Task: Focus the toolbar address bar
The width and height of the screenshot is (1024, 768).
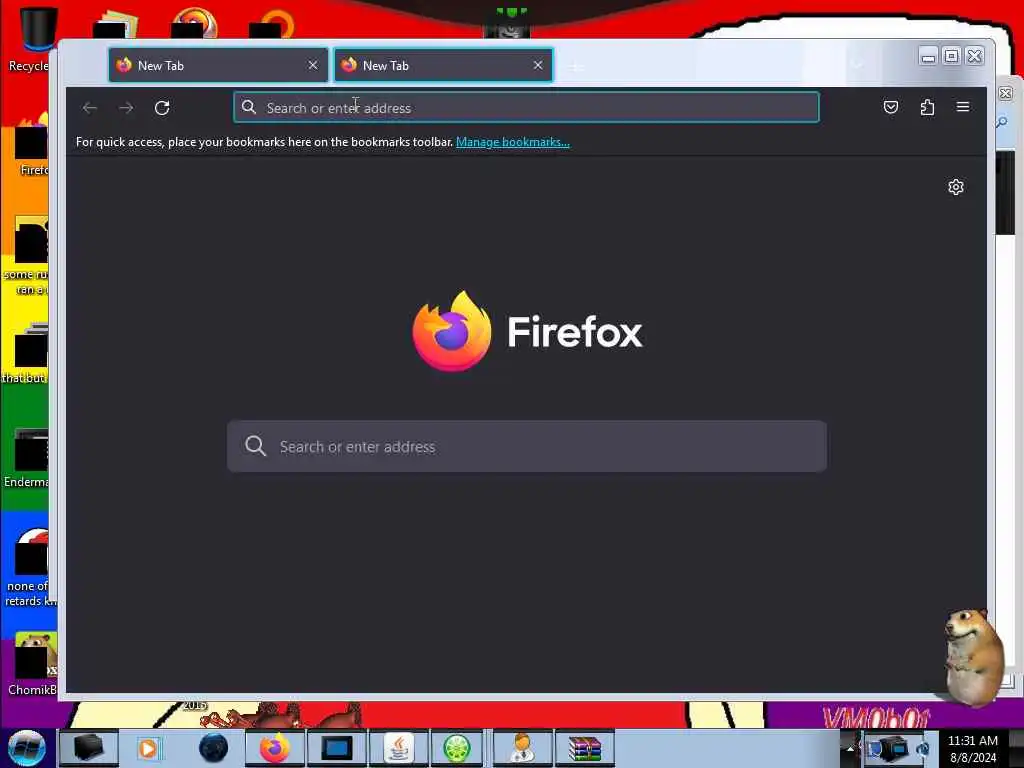Action: (526, 108)
